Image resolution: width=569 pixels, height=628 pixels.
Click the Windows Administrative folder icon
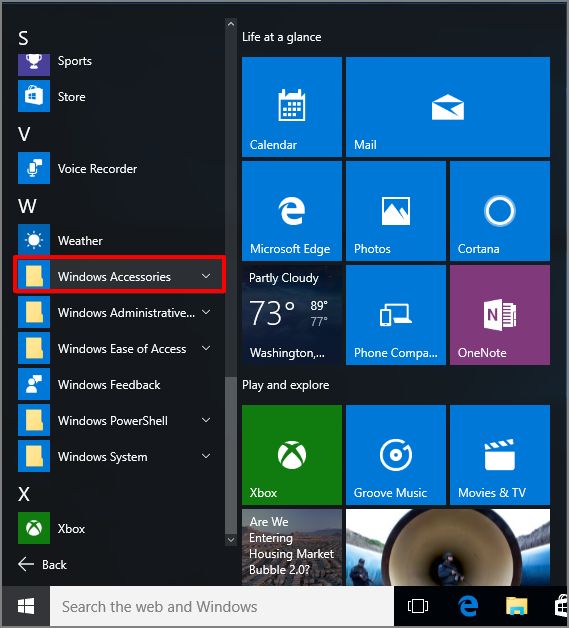pyautogui.click(x=34, y=312)
